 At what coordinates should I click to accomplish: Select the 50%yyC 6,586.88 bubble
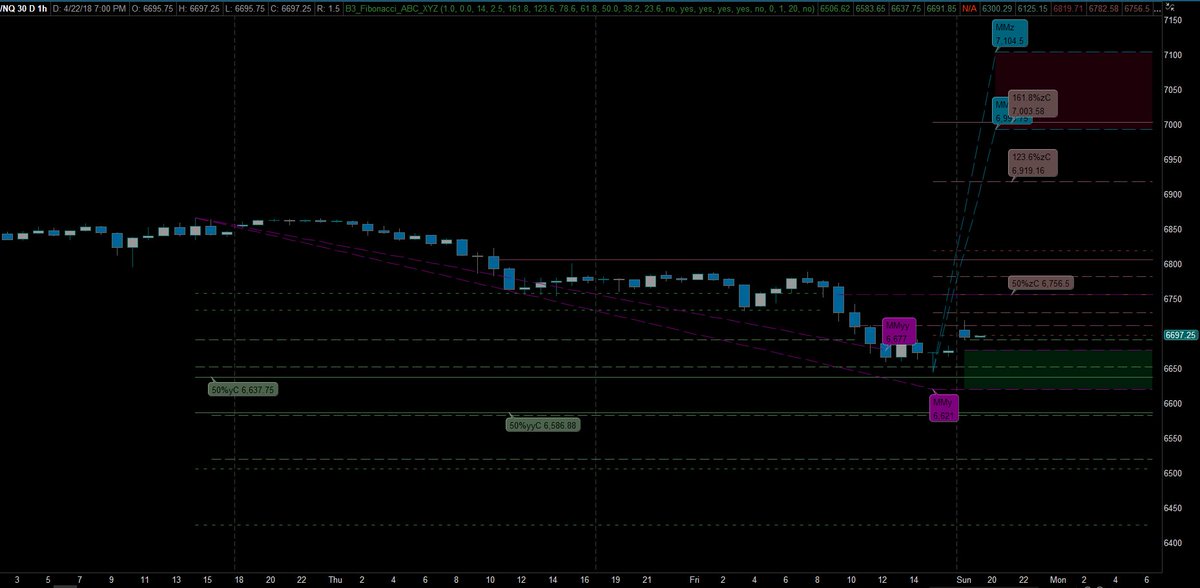click(x=544, y=424)
